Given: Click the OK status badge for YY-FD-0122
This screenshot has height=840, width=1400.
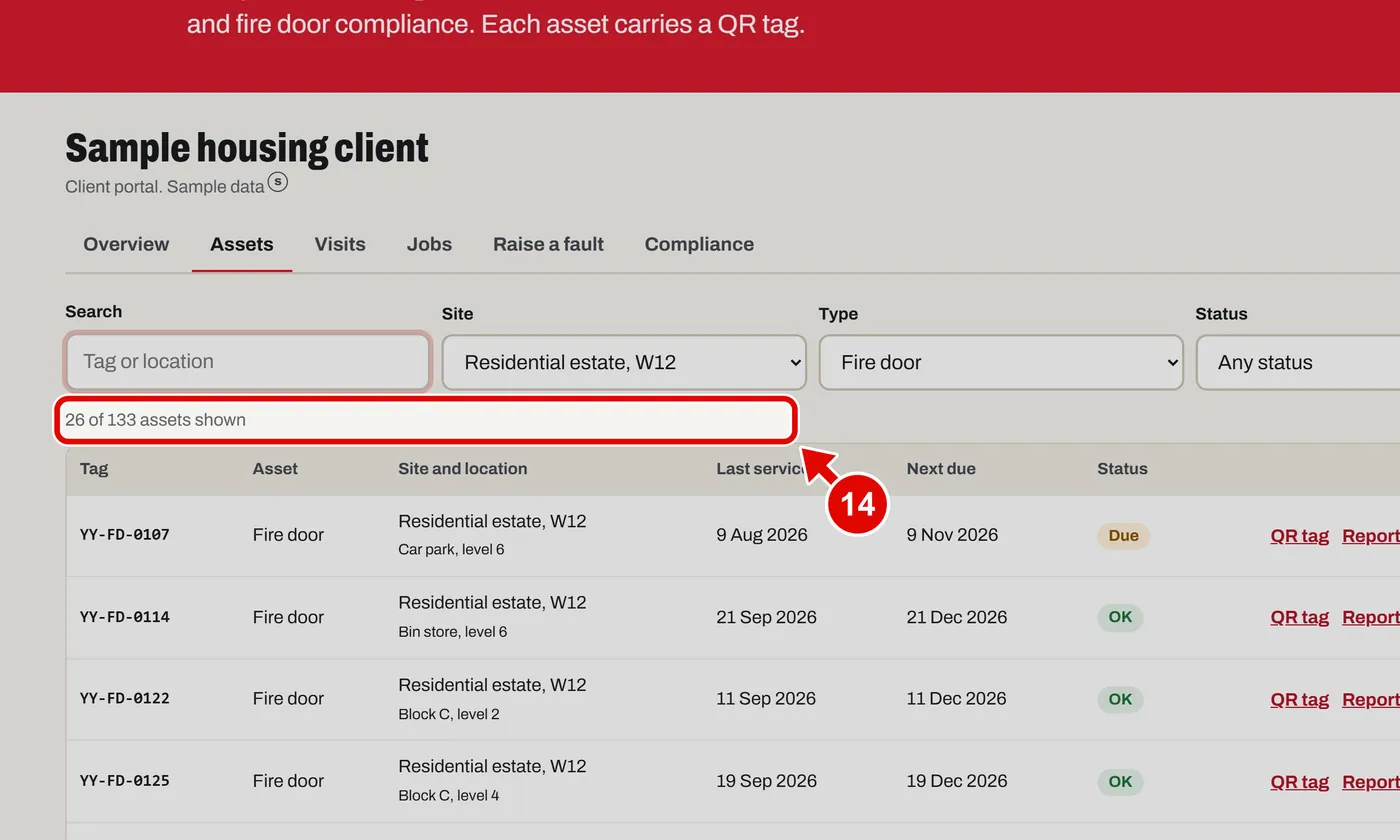Looking at the screenshot, I should [1120, 699].
